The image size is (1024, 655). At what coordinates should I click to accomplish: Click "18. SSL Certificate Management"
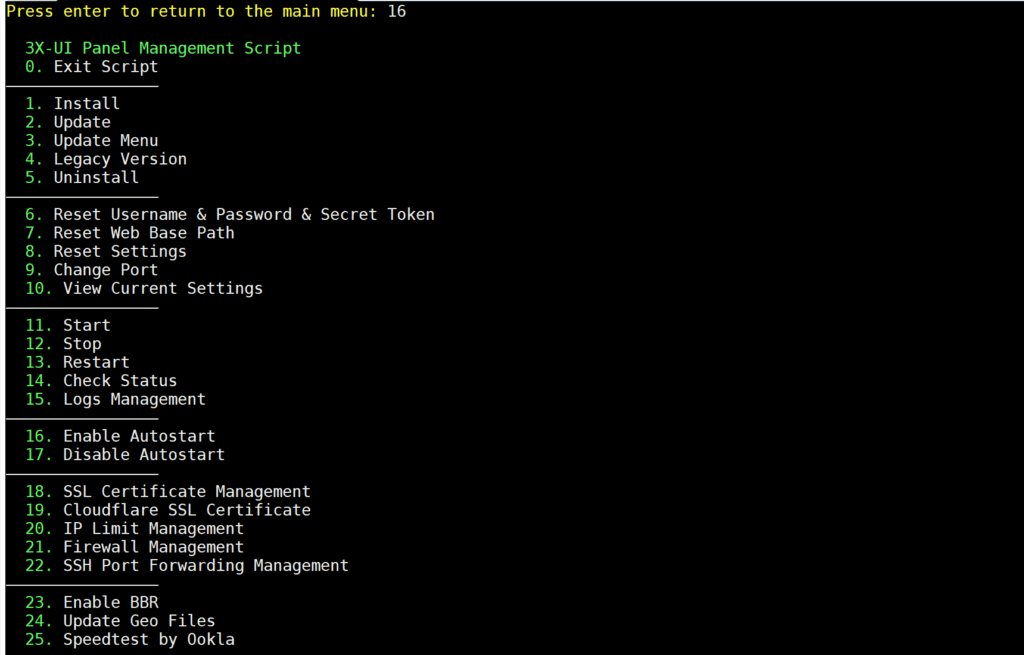click(168, 492)
